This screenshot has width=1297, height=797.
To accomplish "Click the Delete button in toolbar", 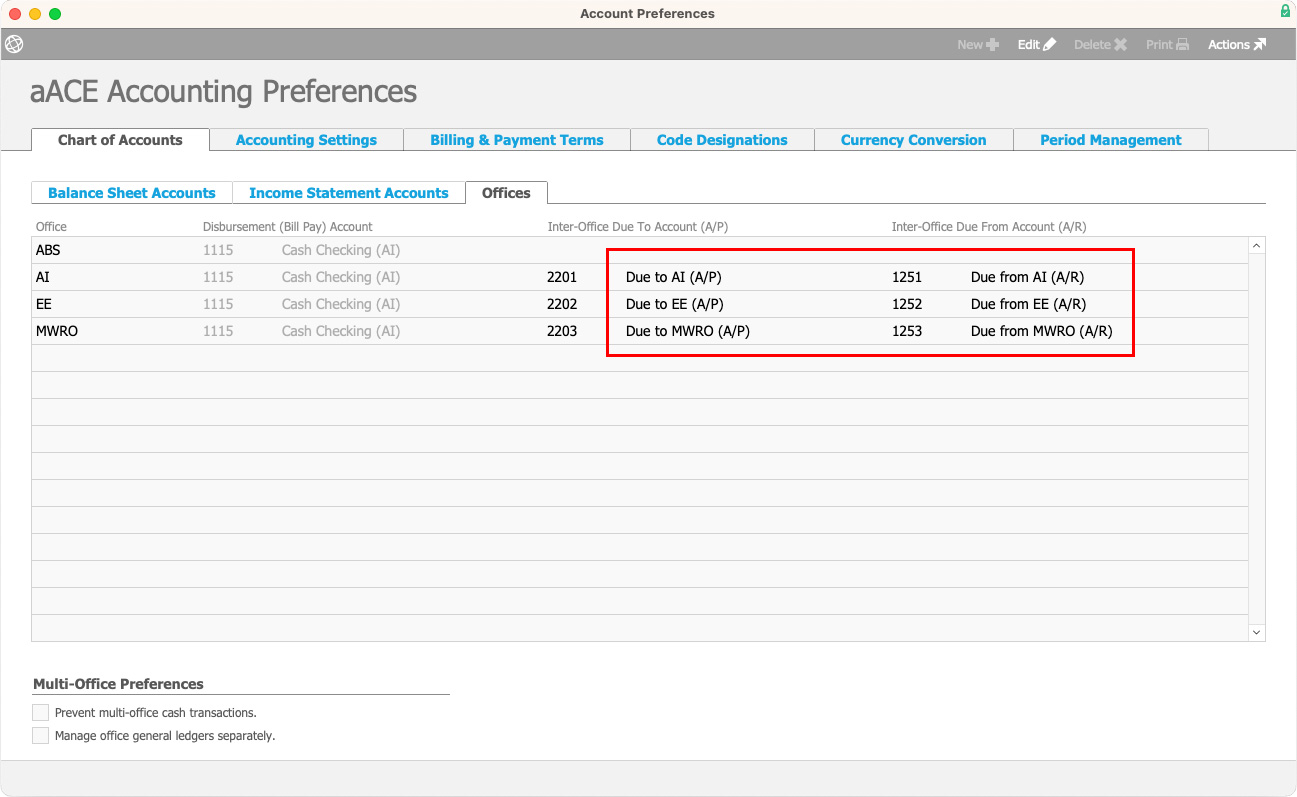I will [1101, 45].
